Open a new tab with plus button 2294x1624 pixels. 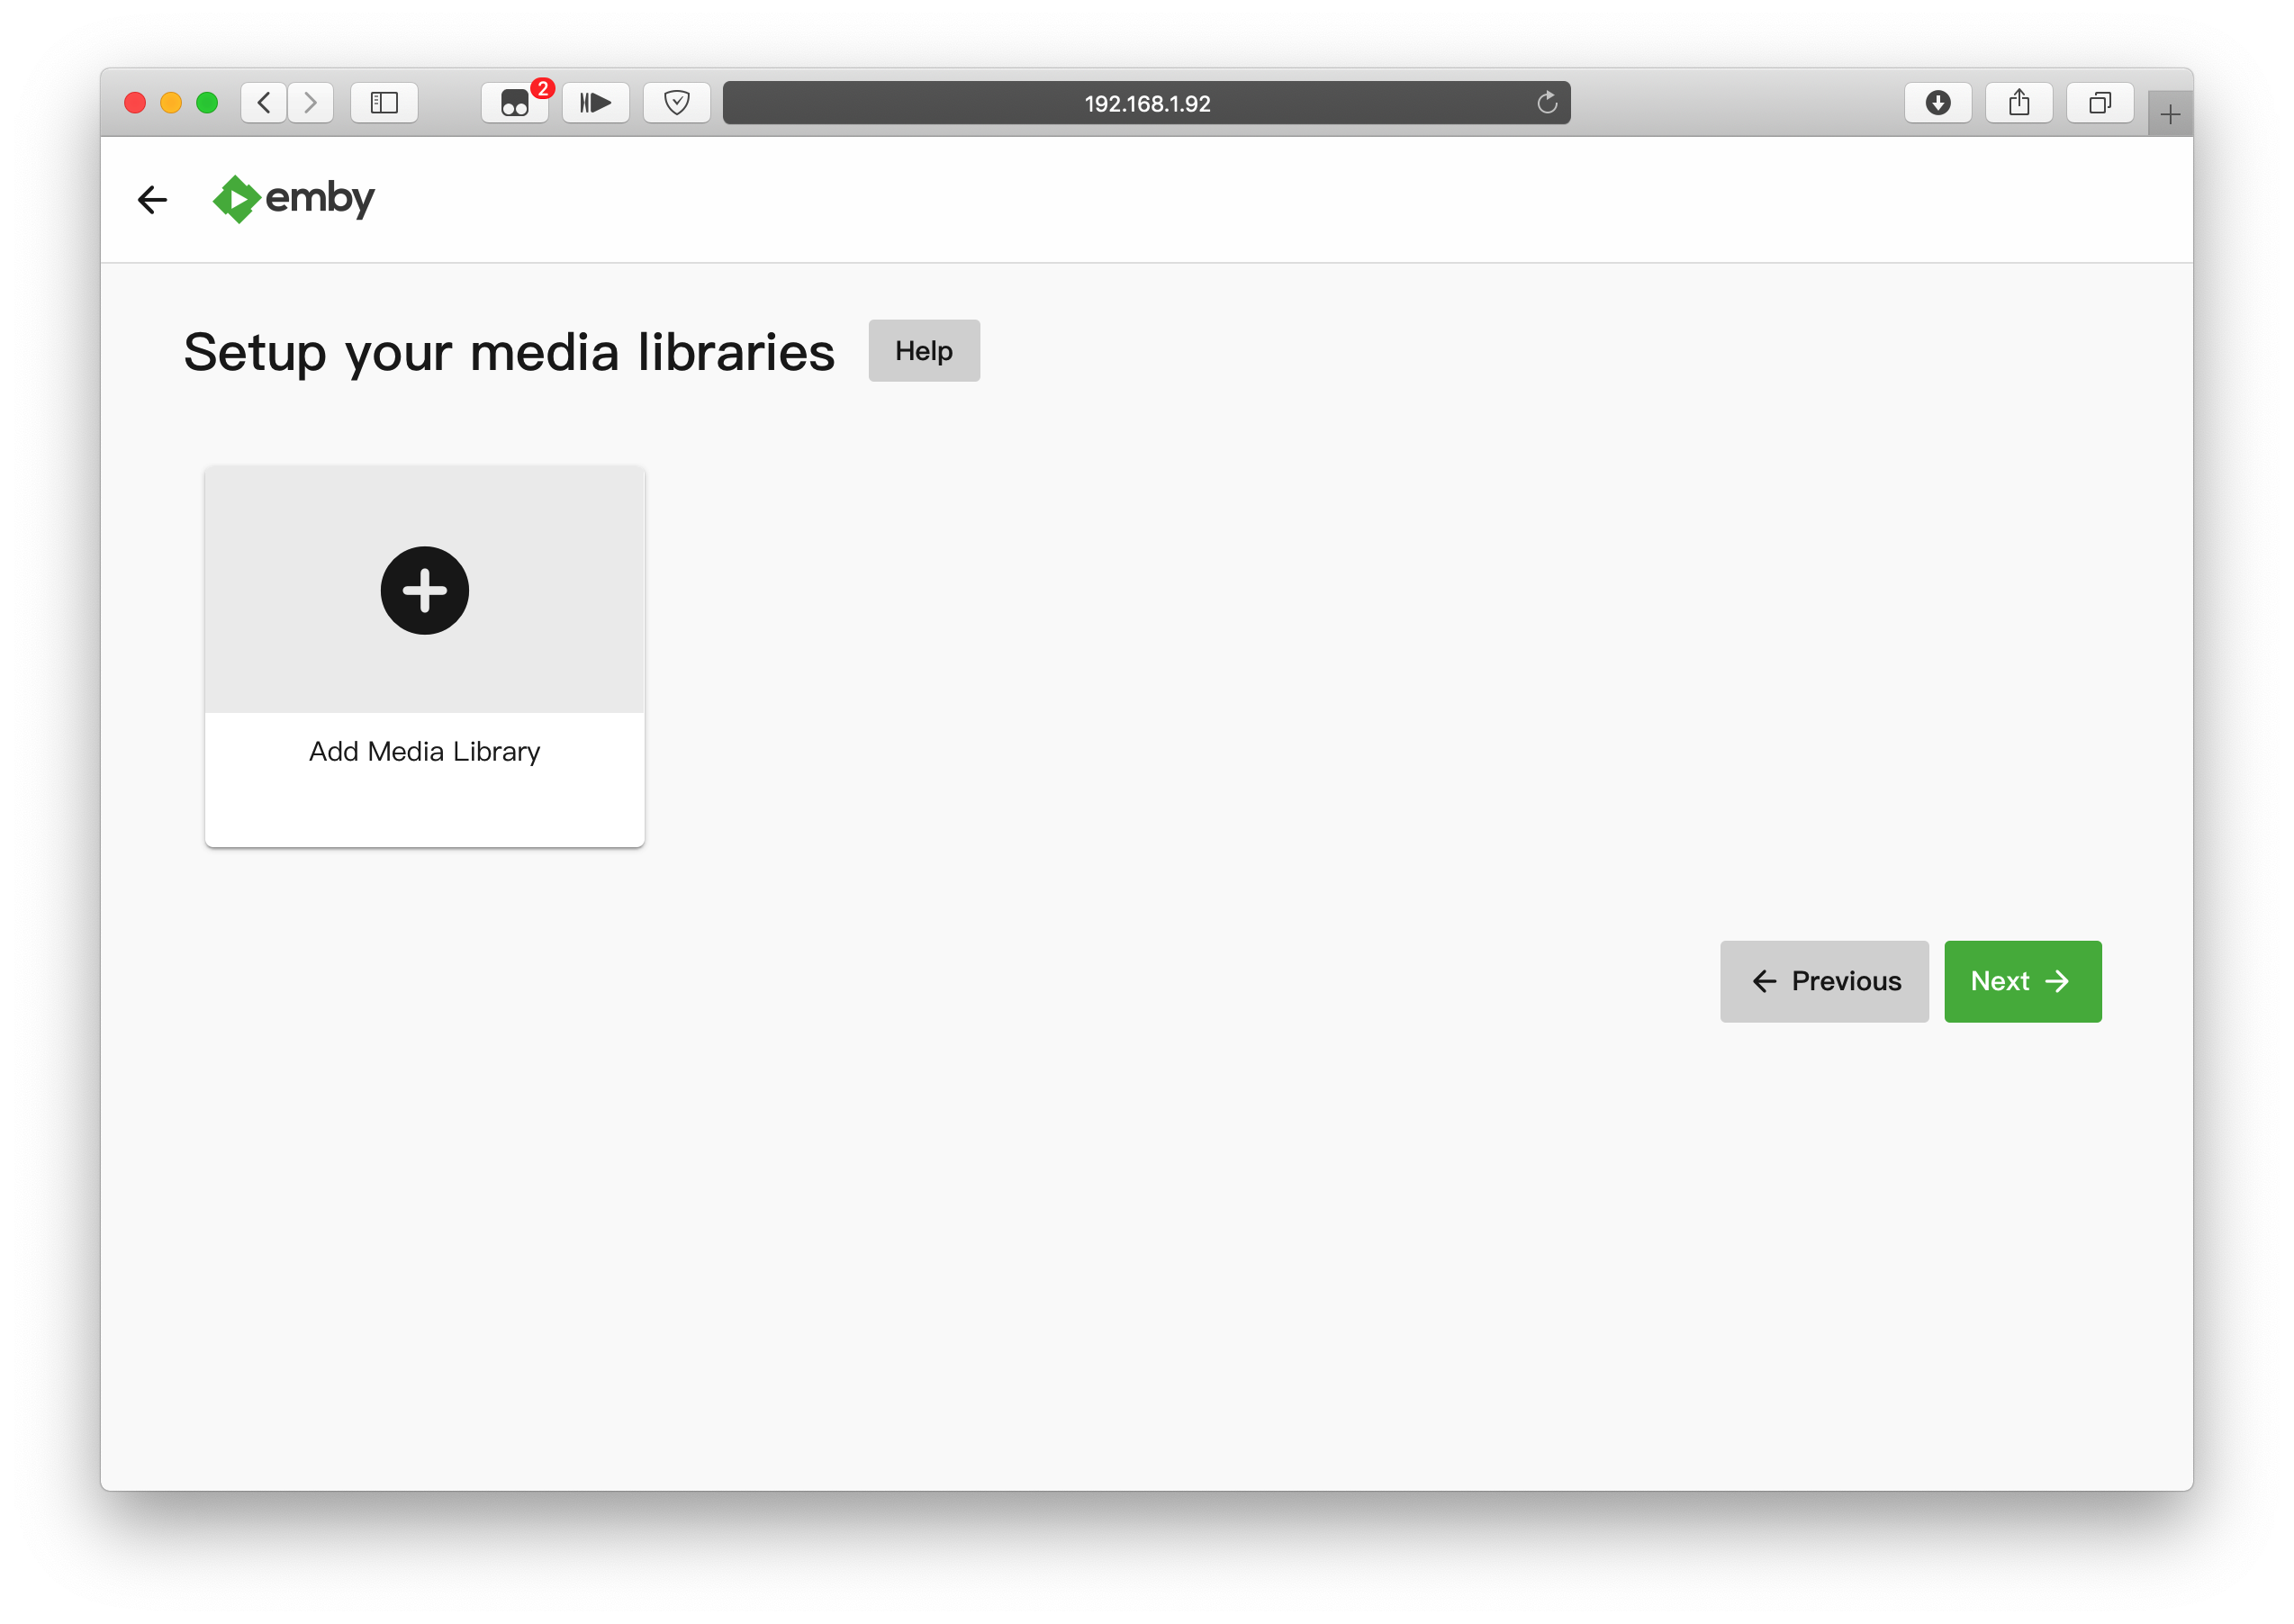(x=2169, y=114)
